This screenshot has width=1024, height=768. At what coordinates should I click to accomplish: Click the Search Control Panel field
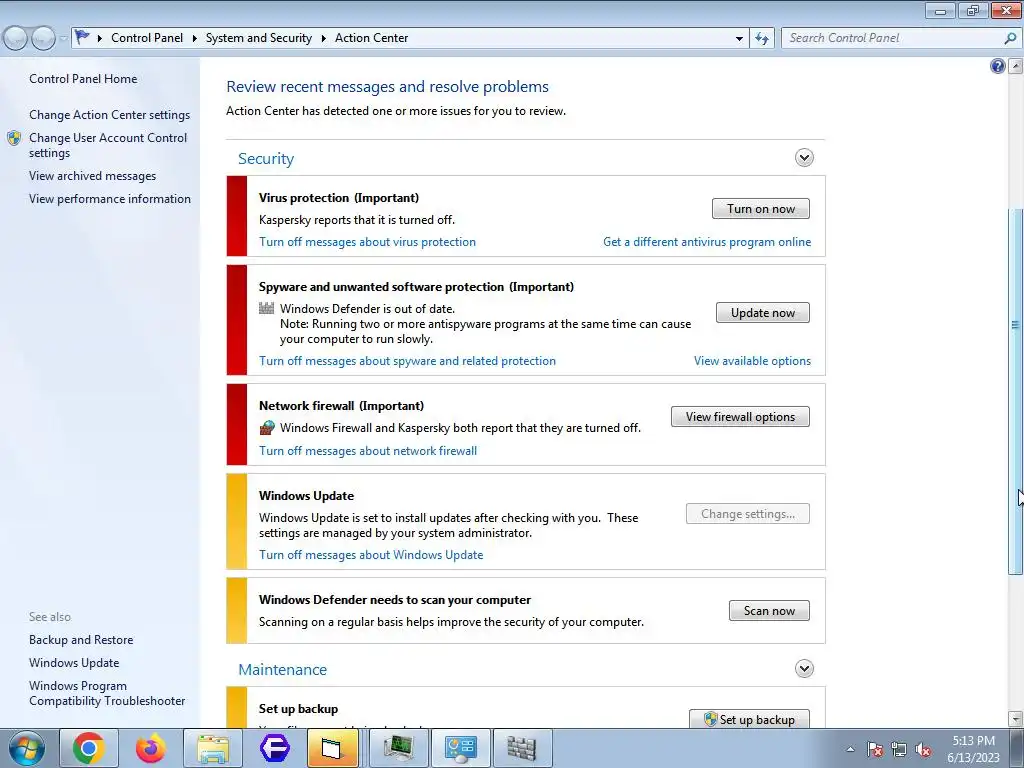tap(901, 38)
